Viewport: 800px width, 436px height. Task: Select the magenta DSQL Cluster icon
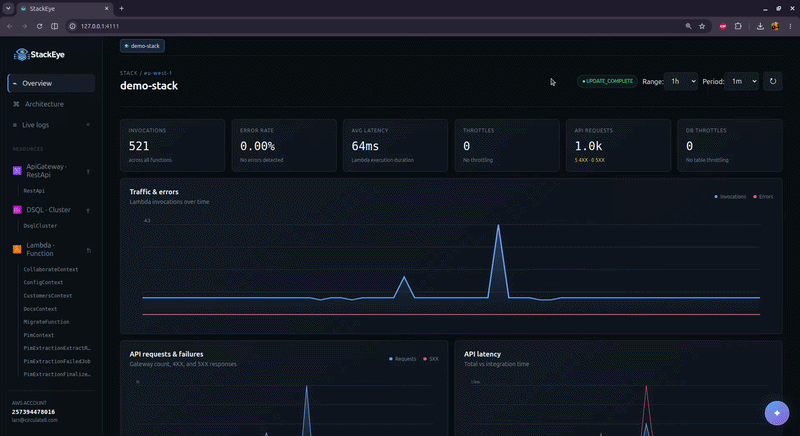[x=17, y=210]
